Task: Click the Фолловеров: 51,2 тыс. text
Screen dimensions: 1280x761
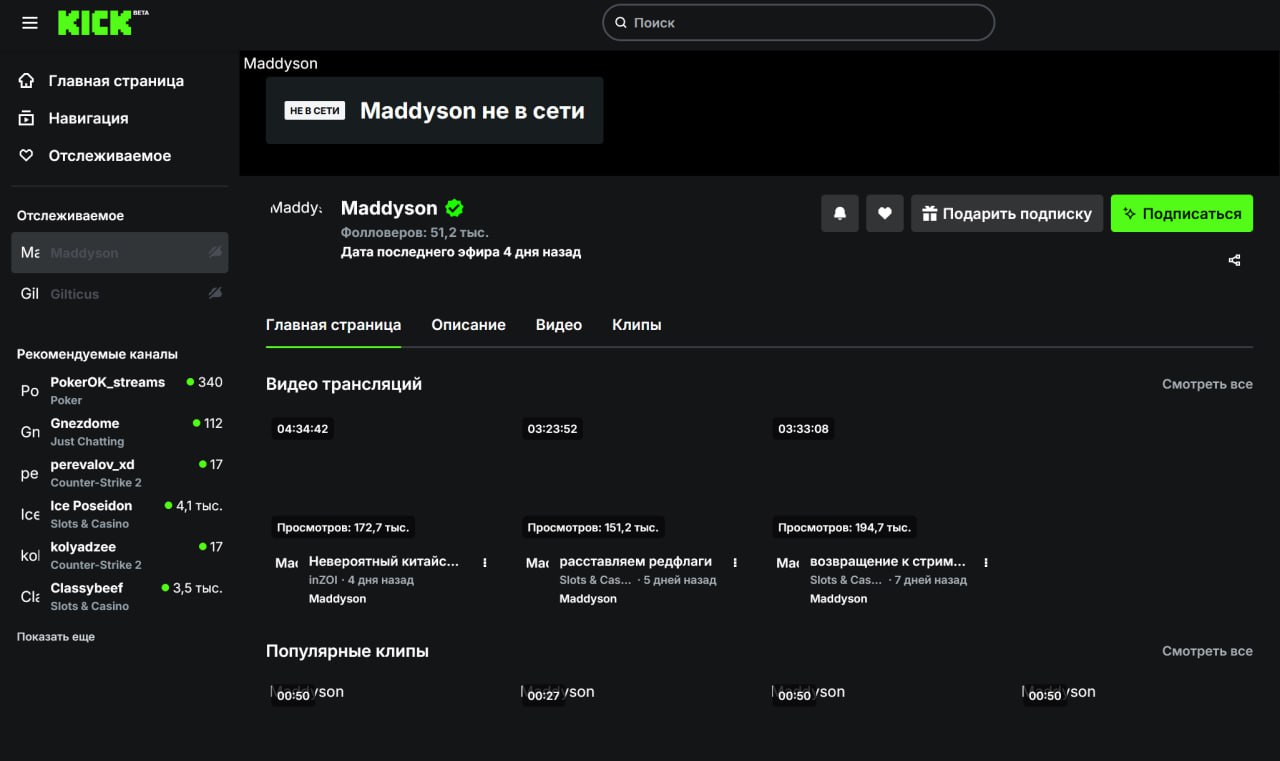Action: click(414, 232)
